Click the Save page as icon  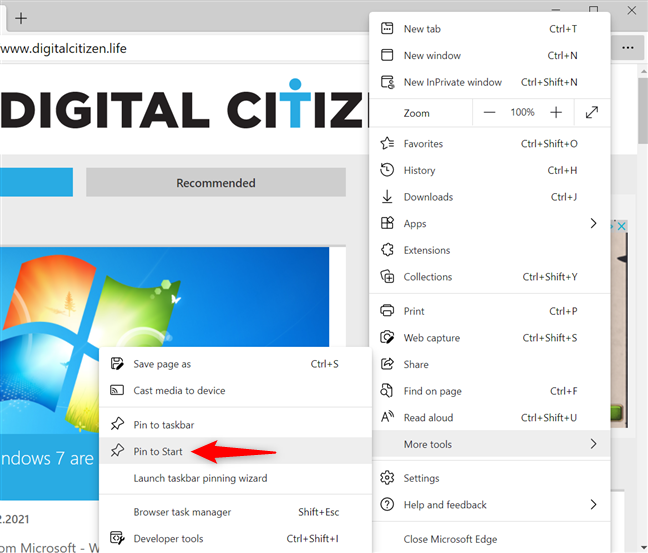click(117, 364)
